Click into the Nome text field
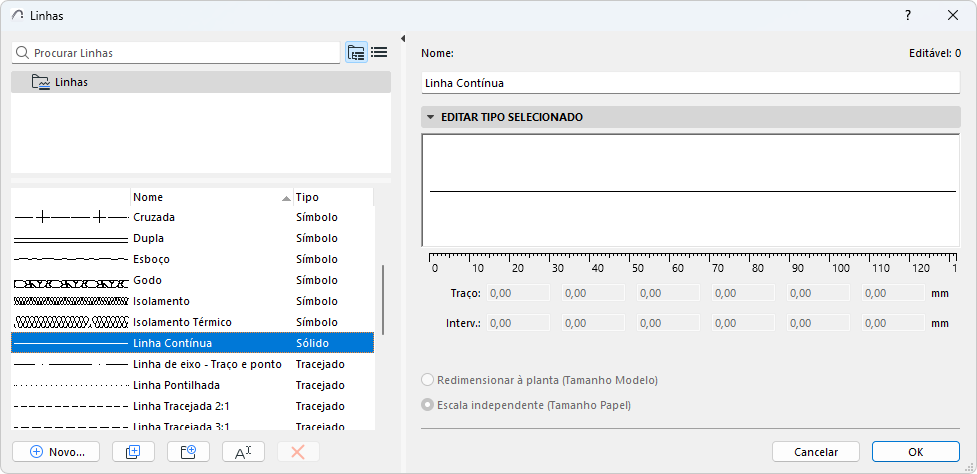Image resolution: width=977 pixels, height=474 pixels. pos(690,83)
